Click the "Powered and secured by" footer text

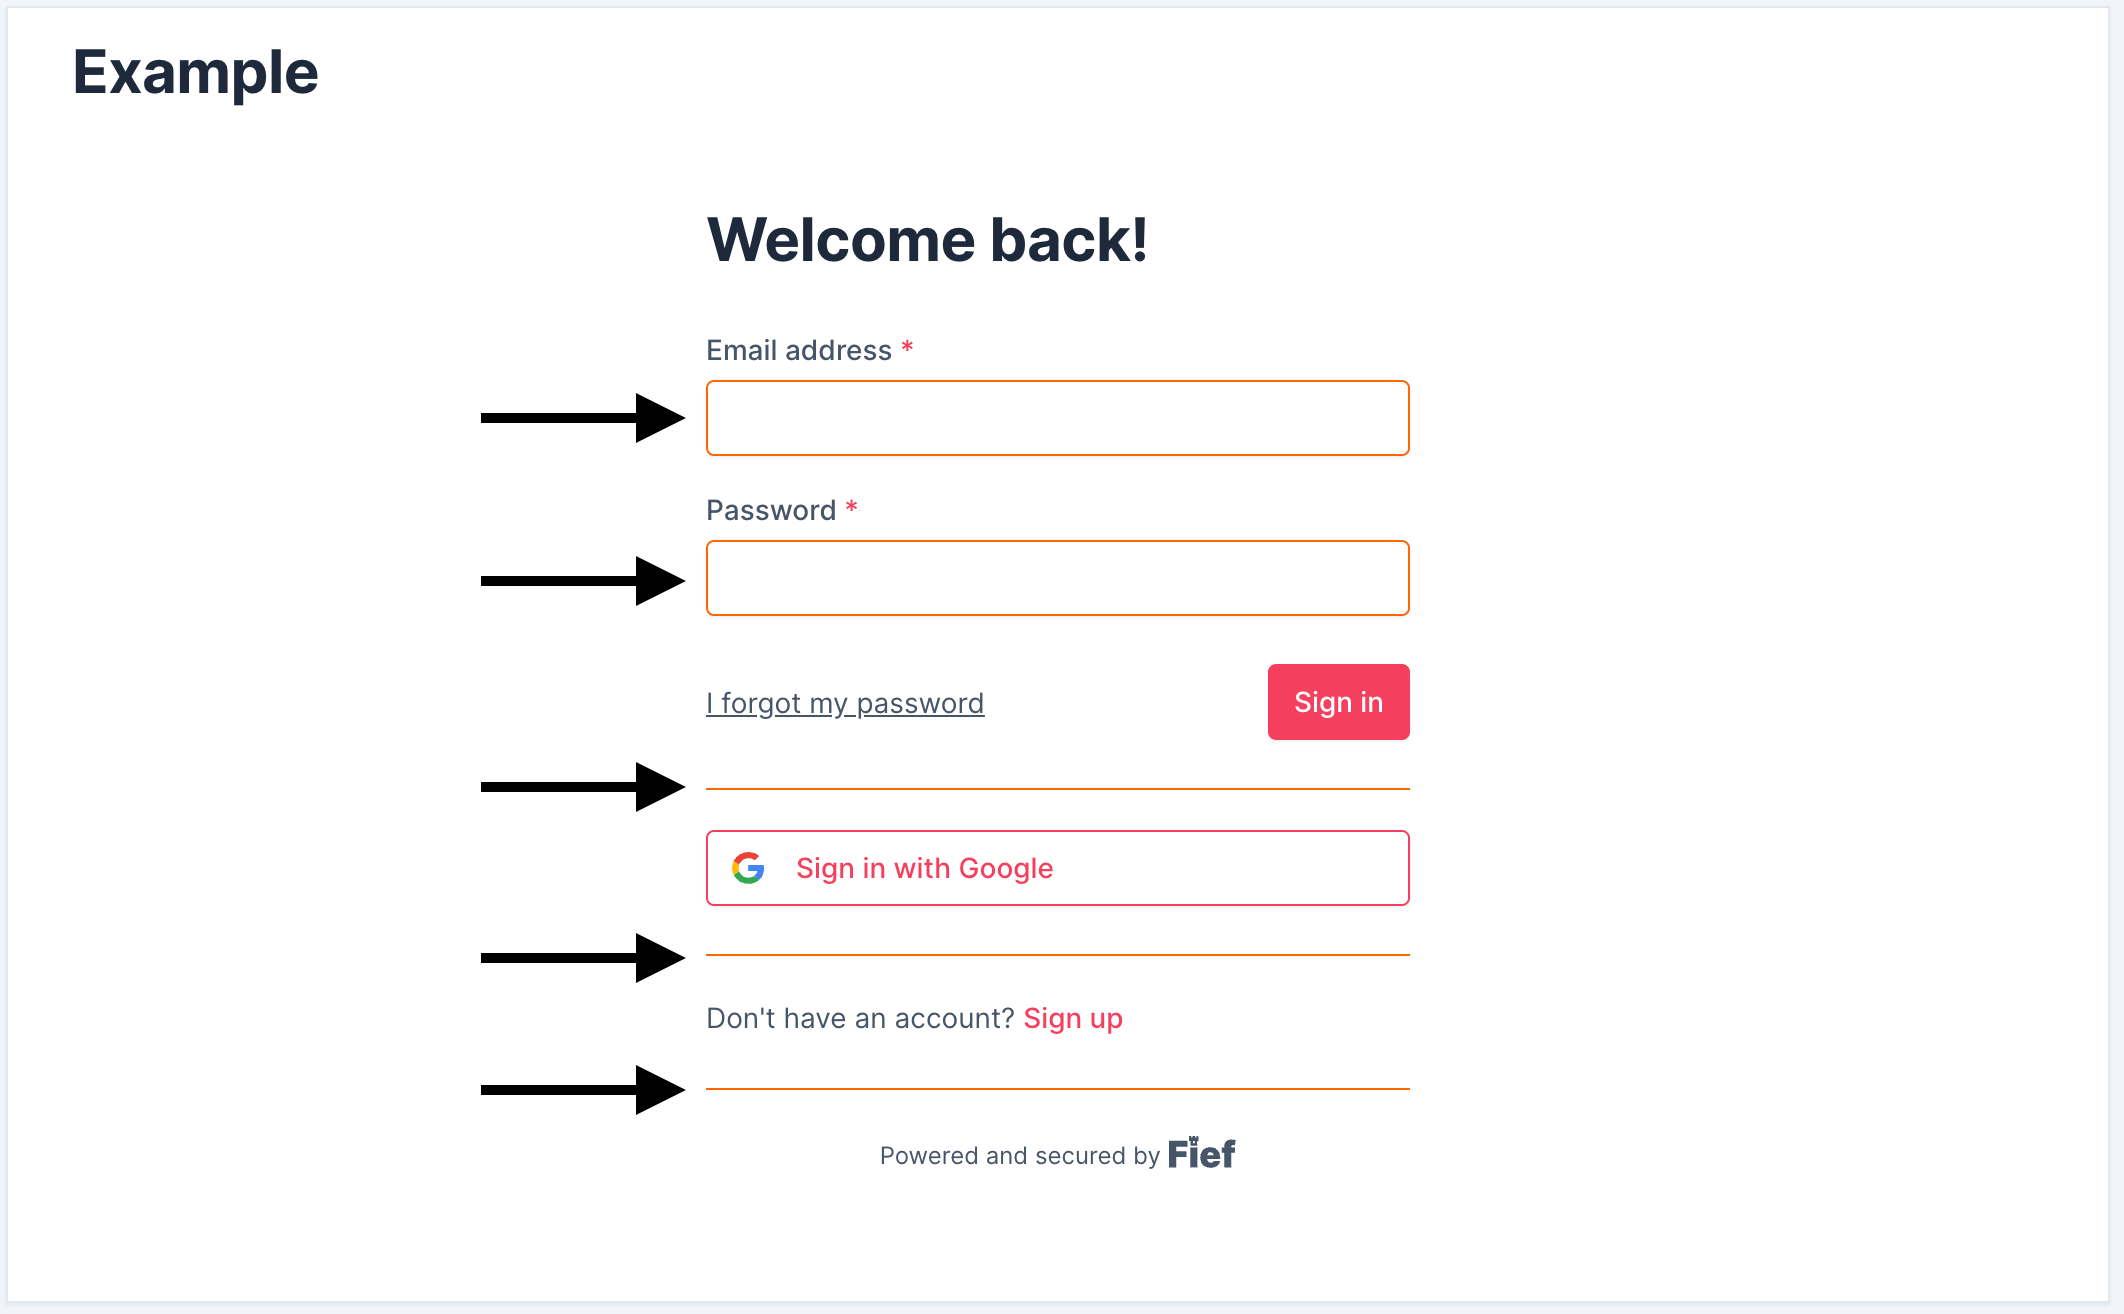pos(1019,1156)
